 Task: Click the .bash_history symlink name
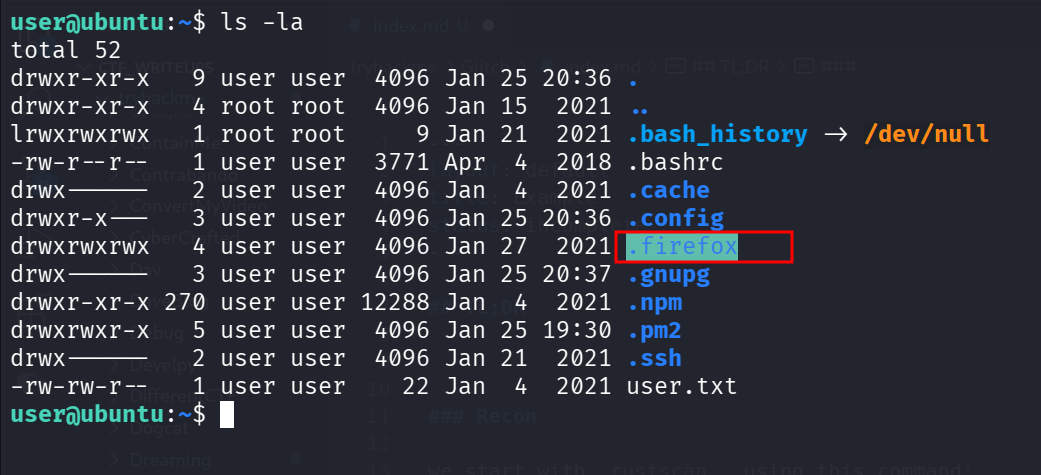point(717,134)
